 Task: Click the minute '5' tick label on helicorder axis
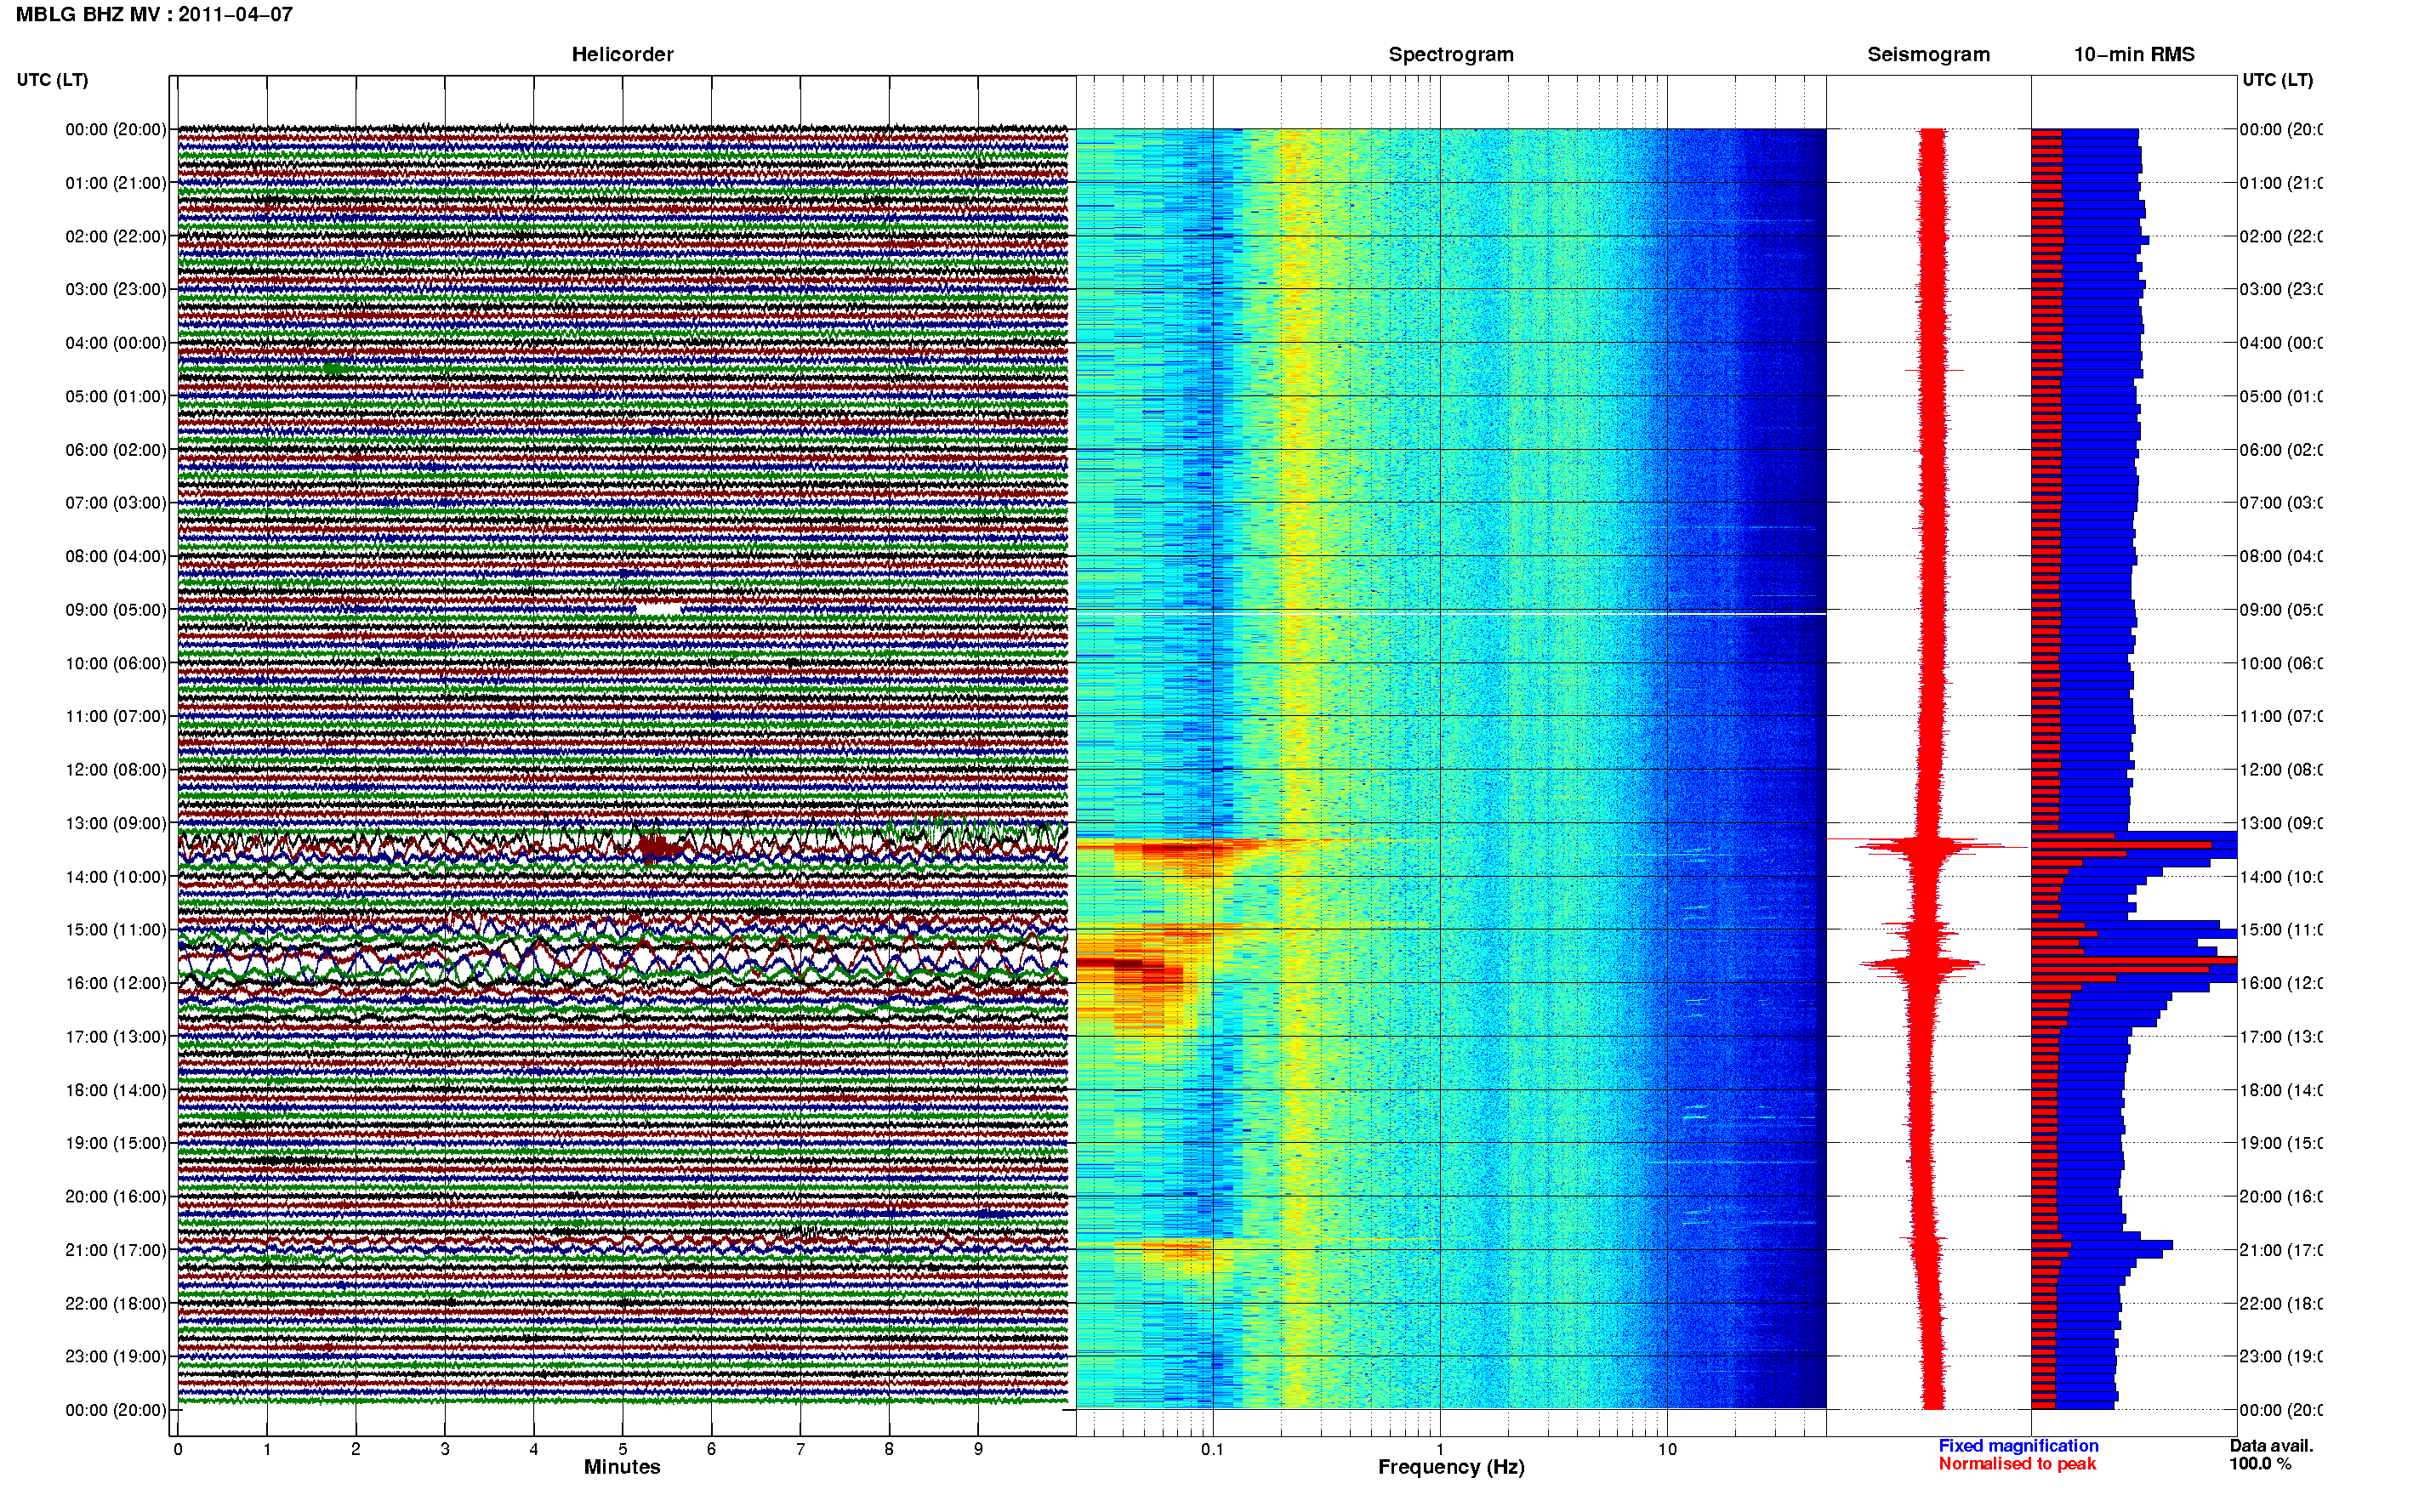click(x=622, y=1449)
